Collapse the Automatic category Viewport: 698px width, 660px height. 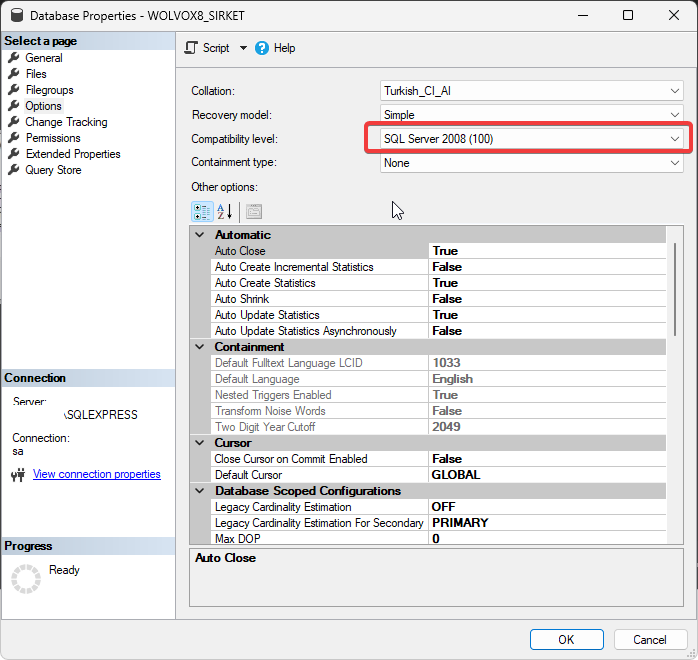[x=200, y=235]
